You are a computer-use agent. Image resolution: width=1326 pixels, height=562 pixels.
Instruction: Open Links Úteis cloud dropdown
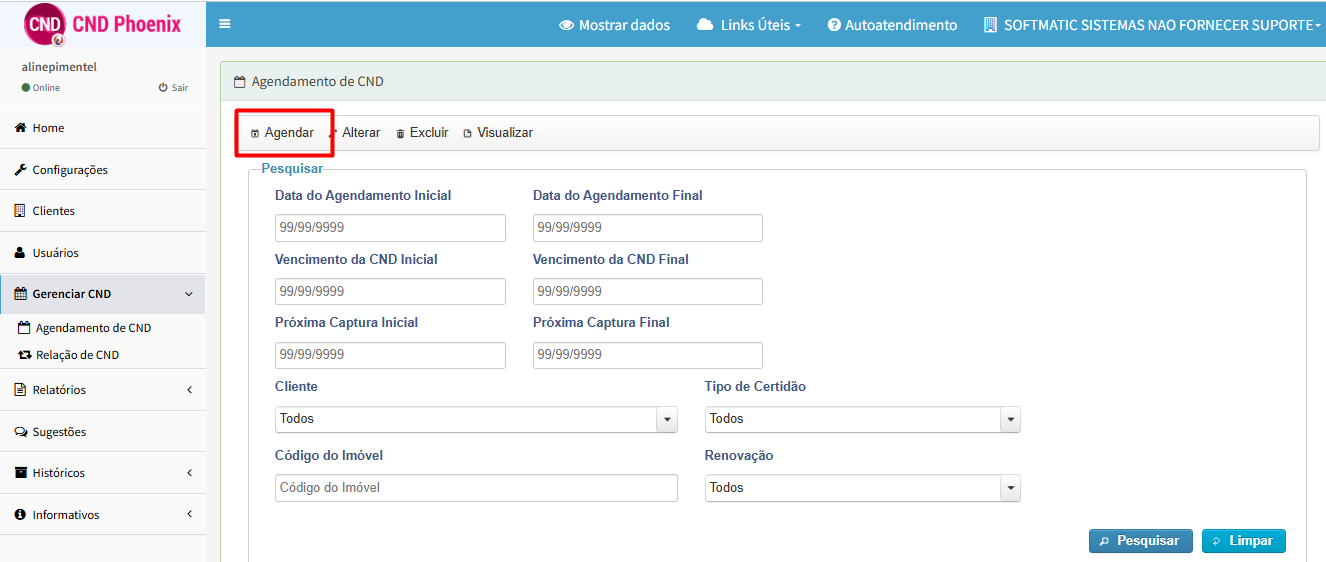pos(749,25)
